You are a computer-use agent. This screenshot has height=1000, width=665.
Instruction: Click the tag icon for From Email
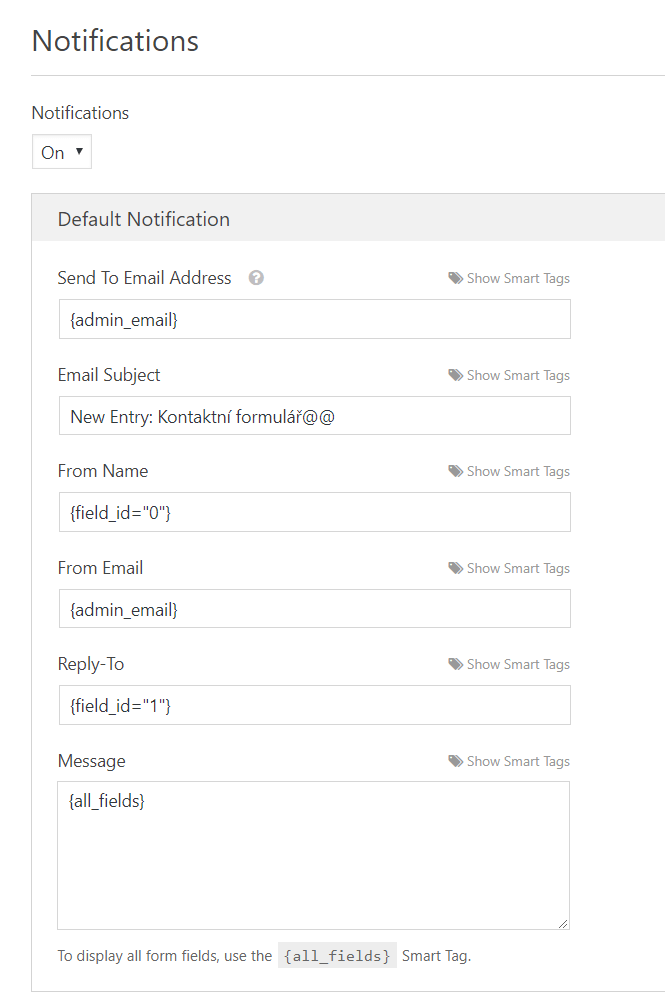(x=455, y=568)
